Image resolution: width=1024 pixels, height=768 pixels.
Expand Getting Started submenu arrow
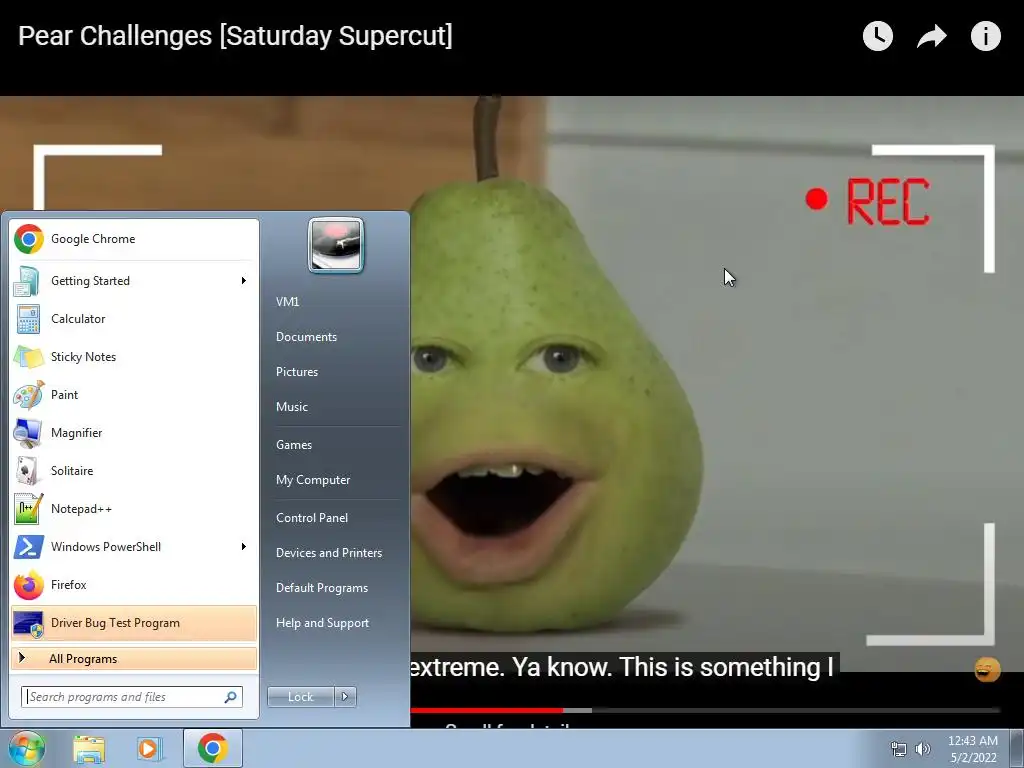(244, 281)
